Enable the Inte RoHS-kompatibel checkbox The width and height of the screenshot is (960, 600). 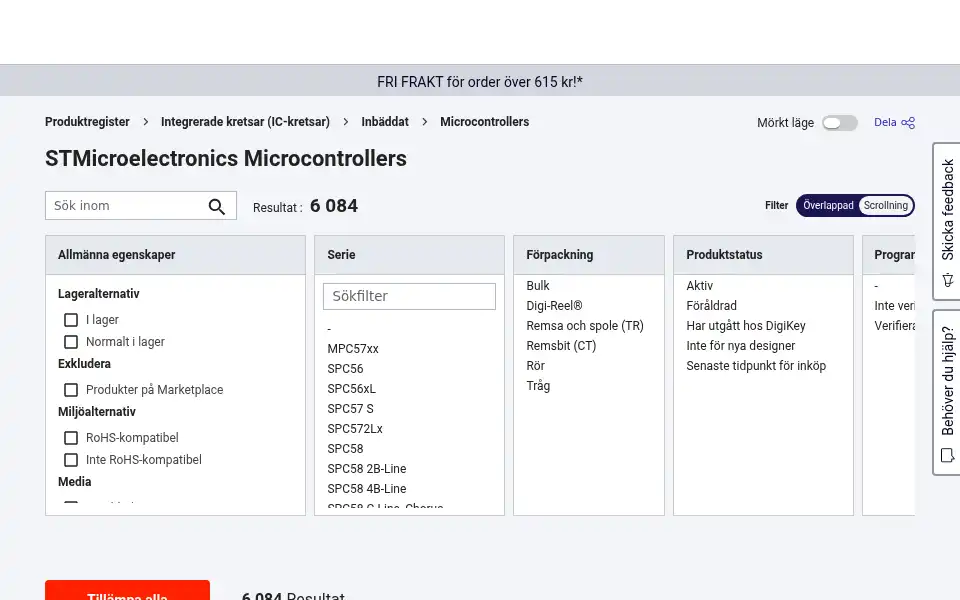71,460
